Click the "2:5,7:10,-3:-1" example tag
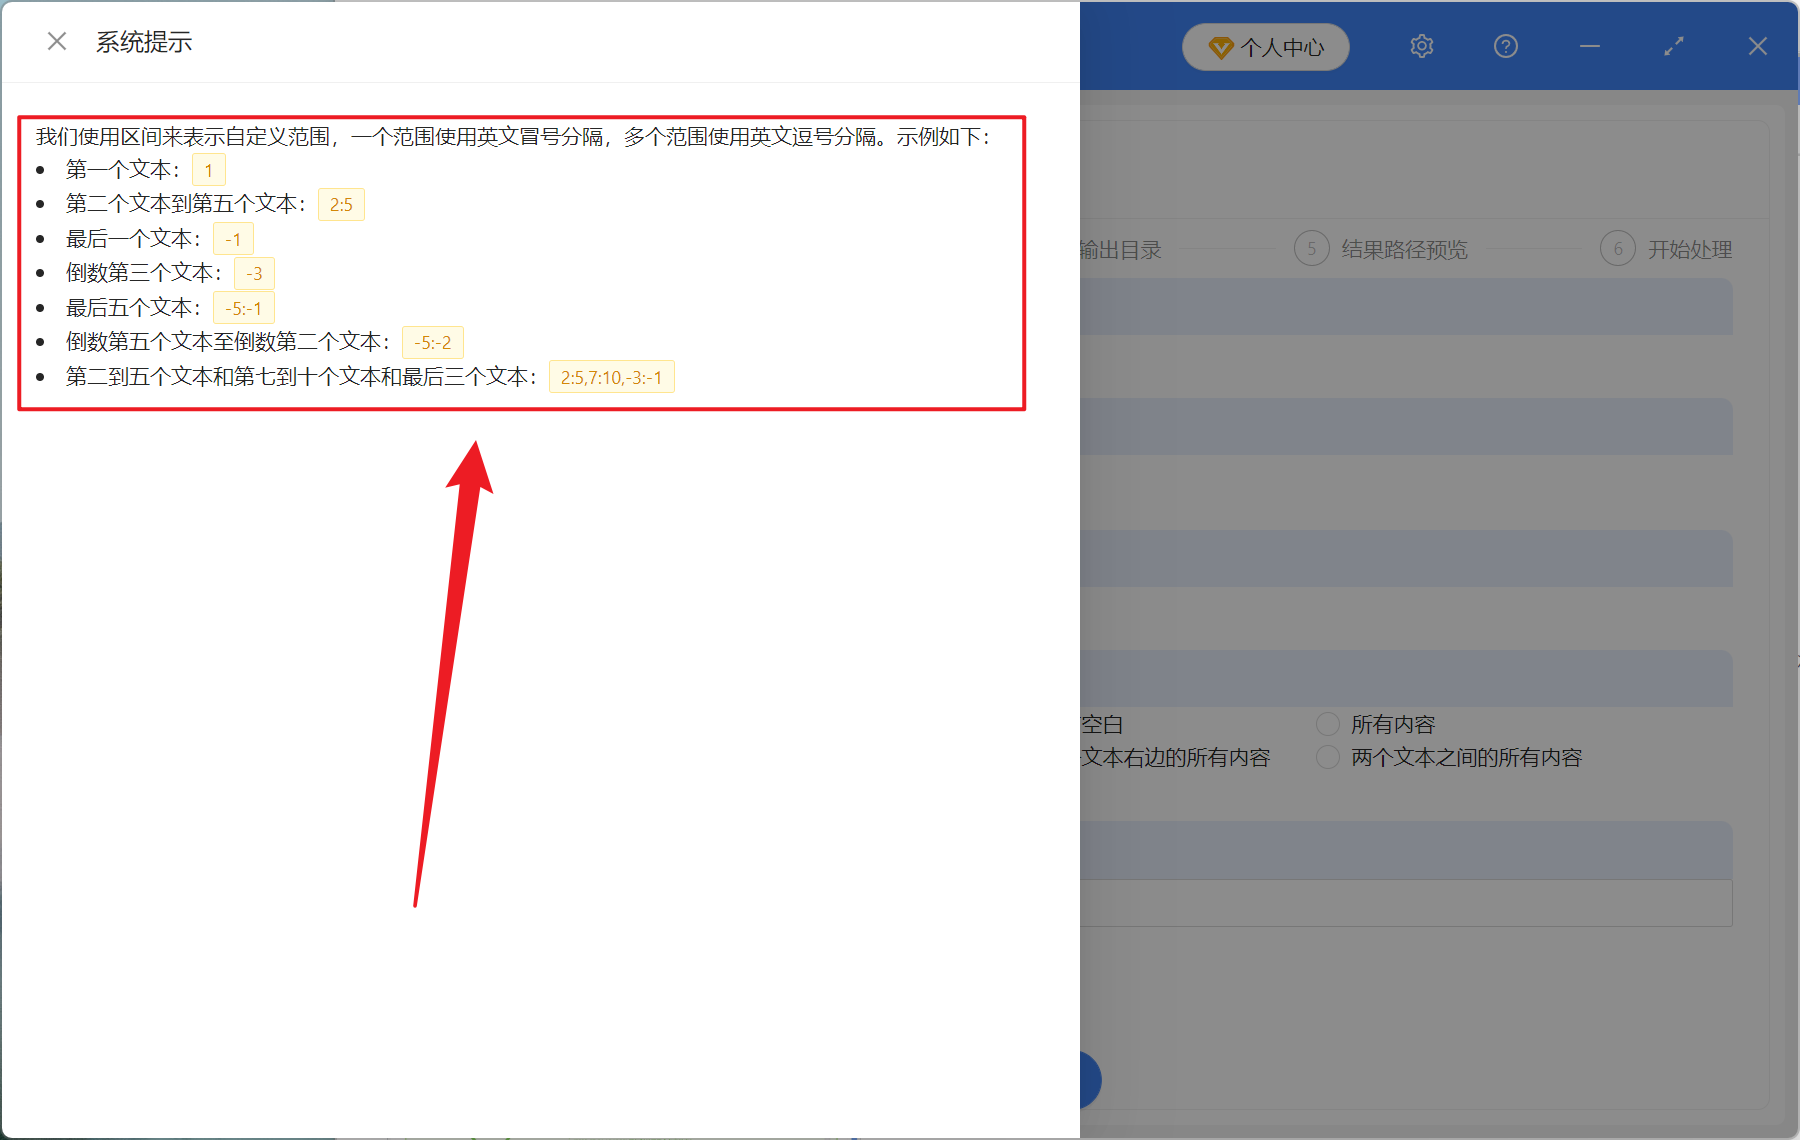The width and height of the screenshot is (1800, 1140). (611, 377)
